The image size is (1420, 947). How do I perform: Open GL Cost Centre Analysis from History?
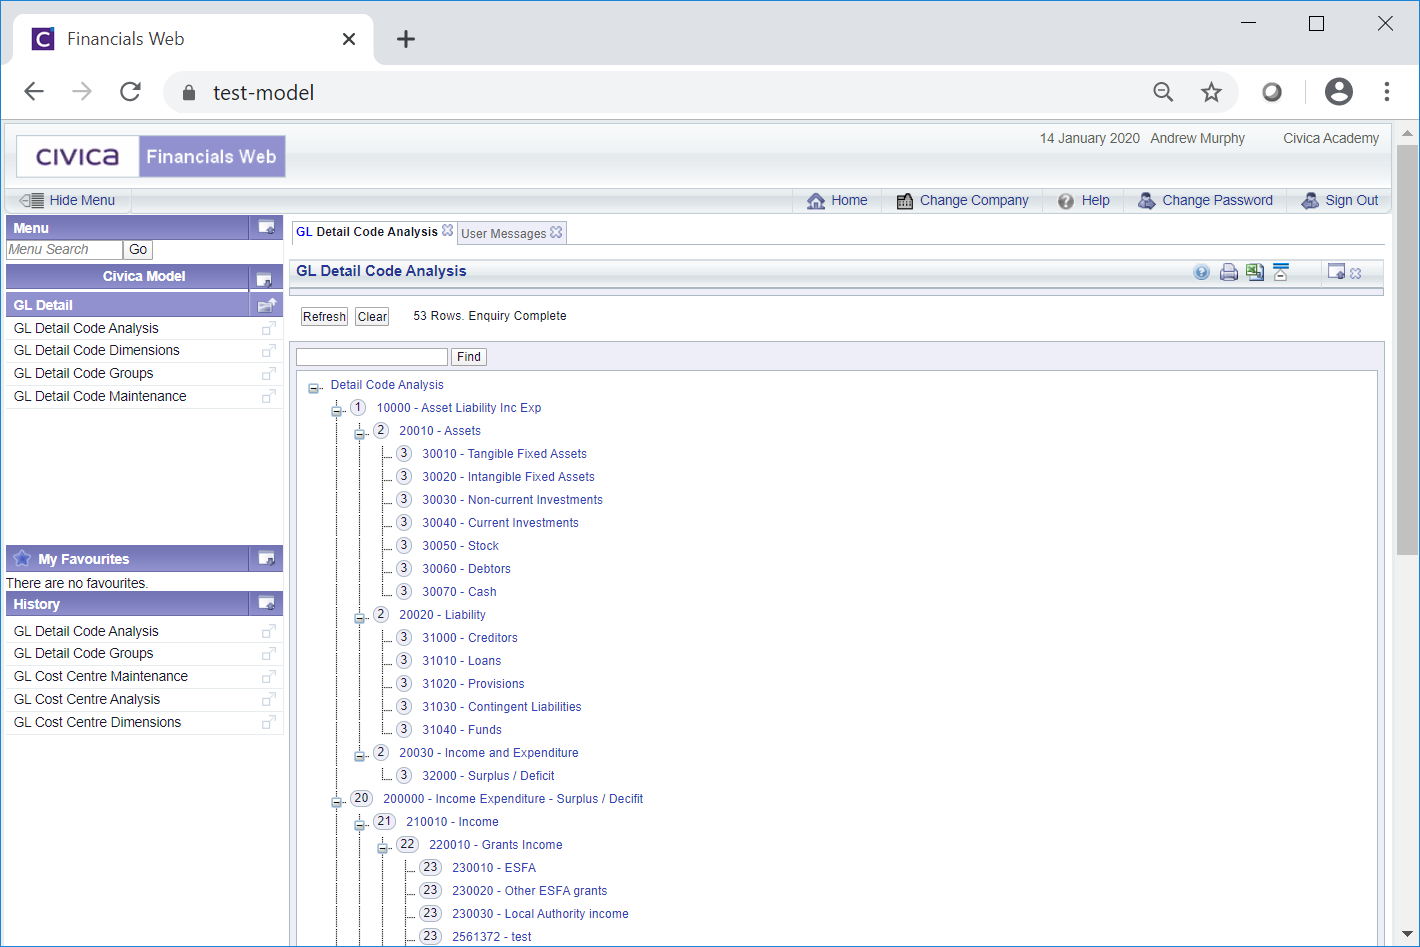(87, 699)
